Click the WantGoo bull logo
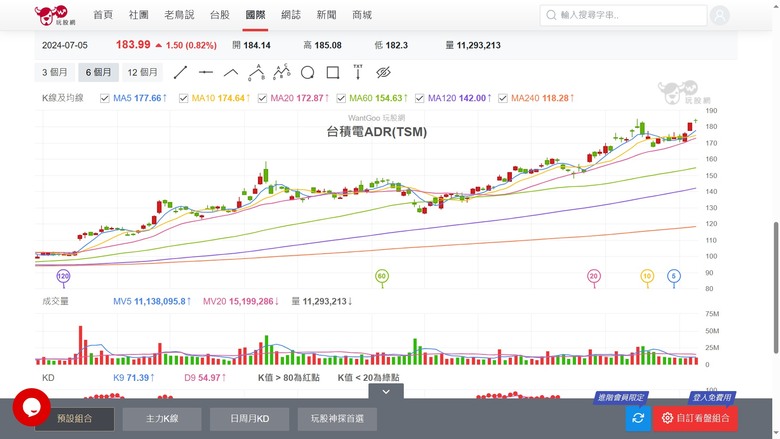This screenshot has height=439, width=780. point(55,15)
